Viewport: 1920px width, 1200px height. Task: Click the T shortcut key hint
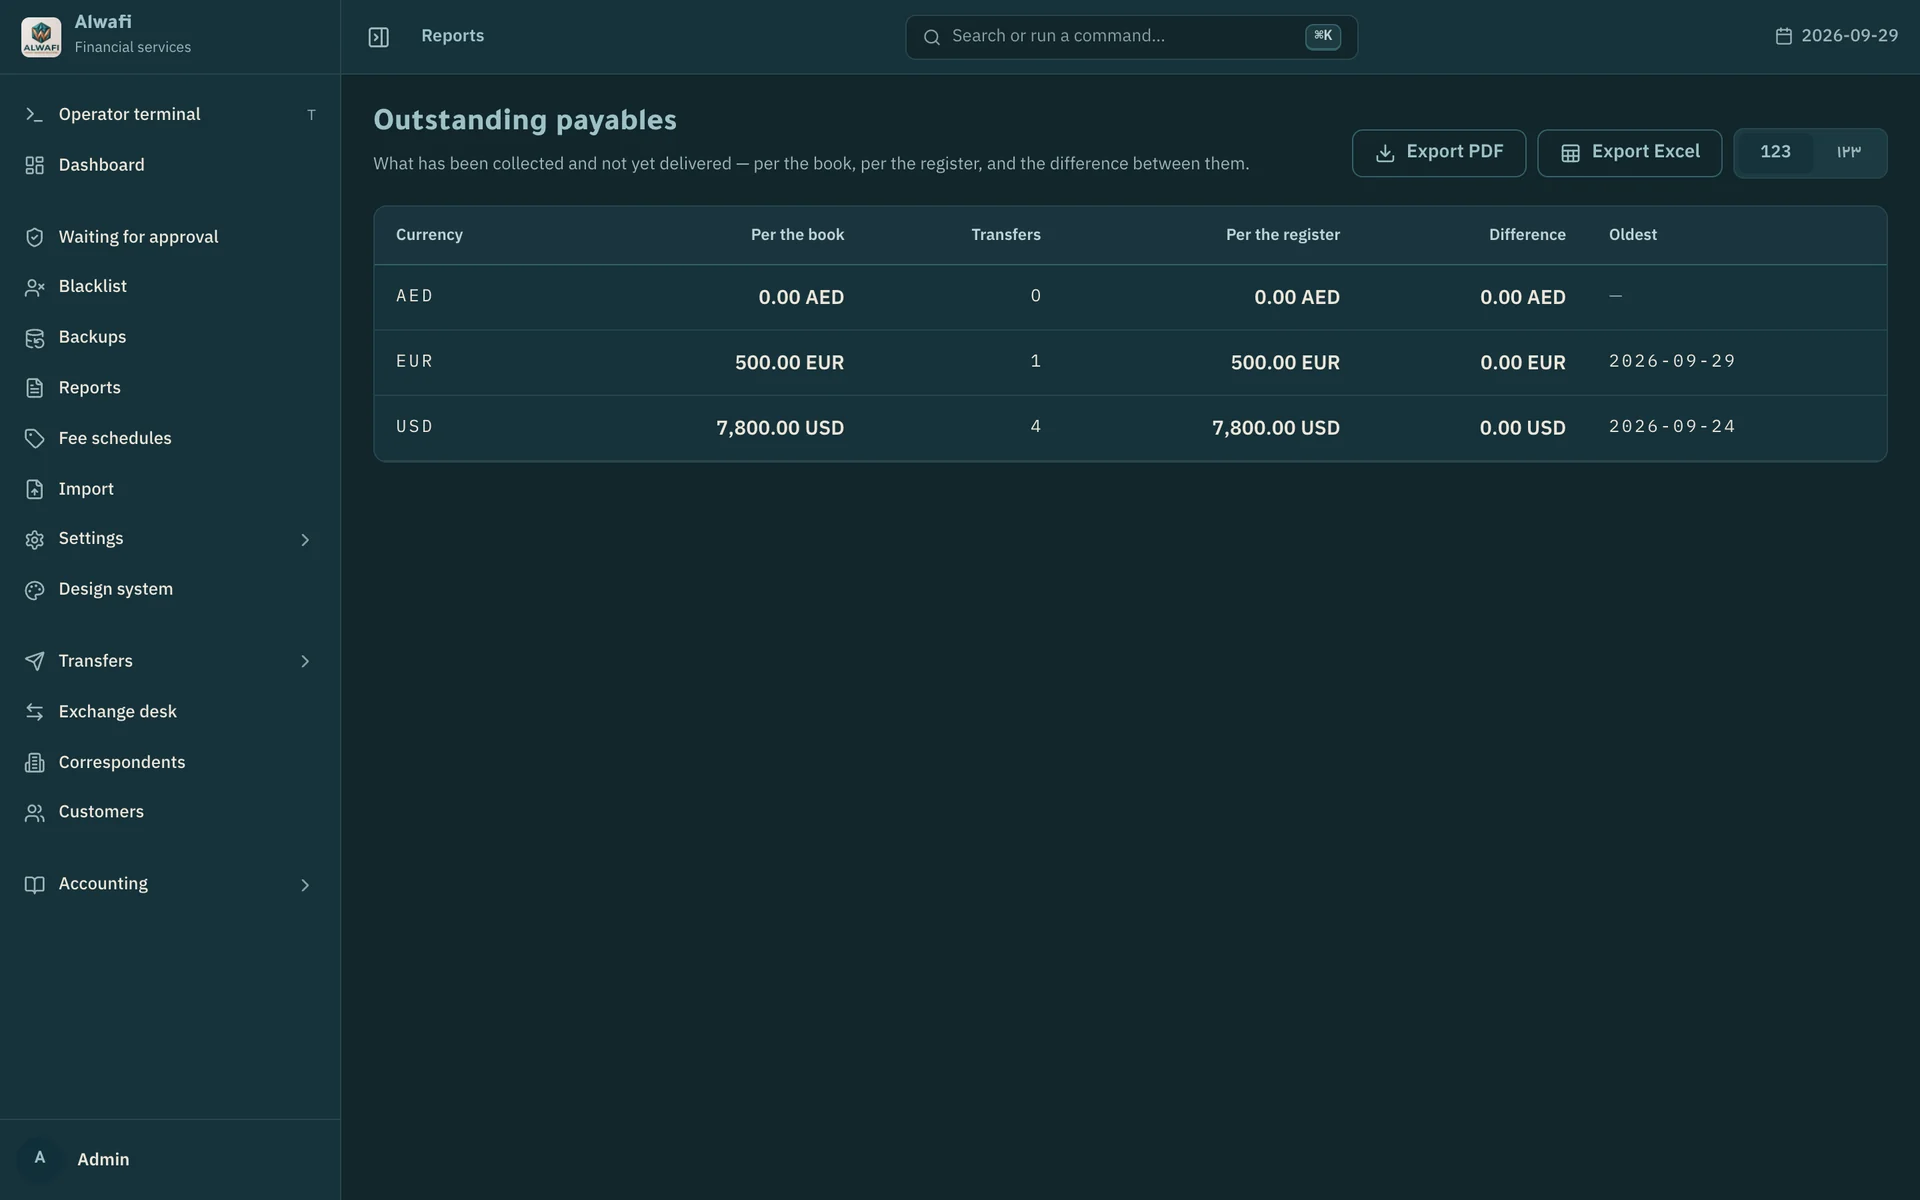311,115
